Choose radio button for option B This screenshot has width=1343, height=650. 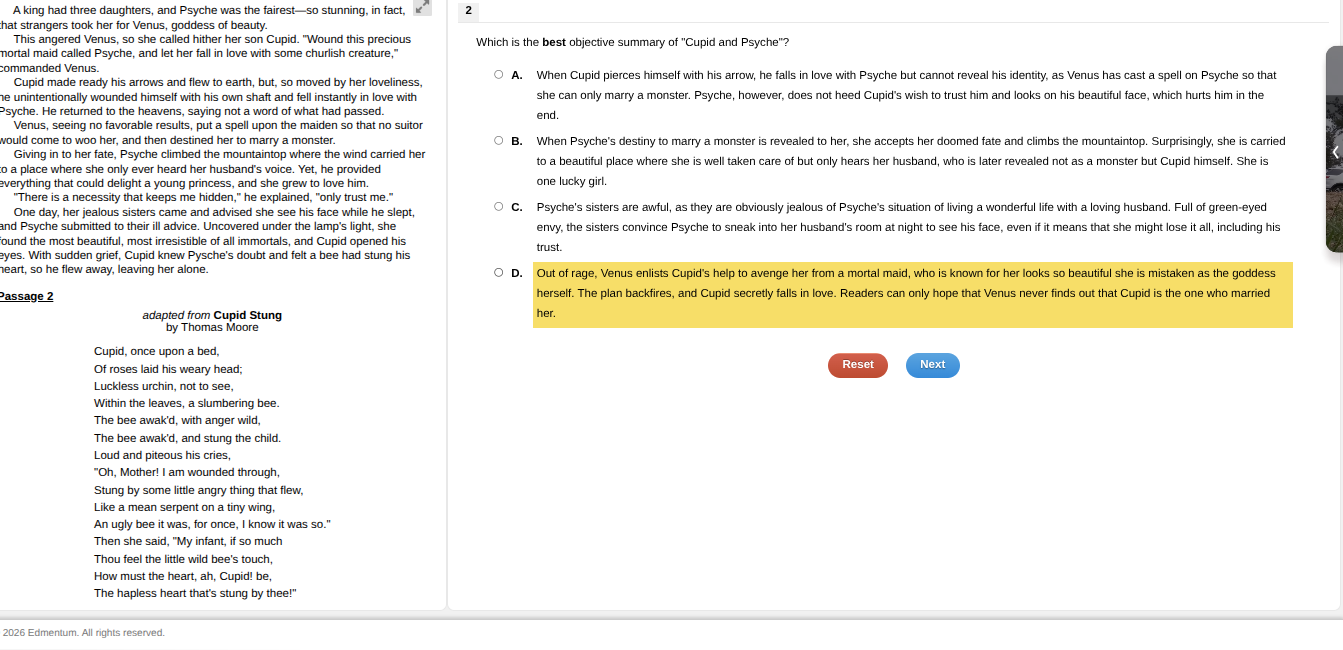point(498,141)
